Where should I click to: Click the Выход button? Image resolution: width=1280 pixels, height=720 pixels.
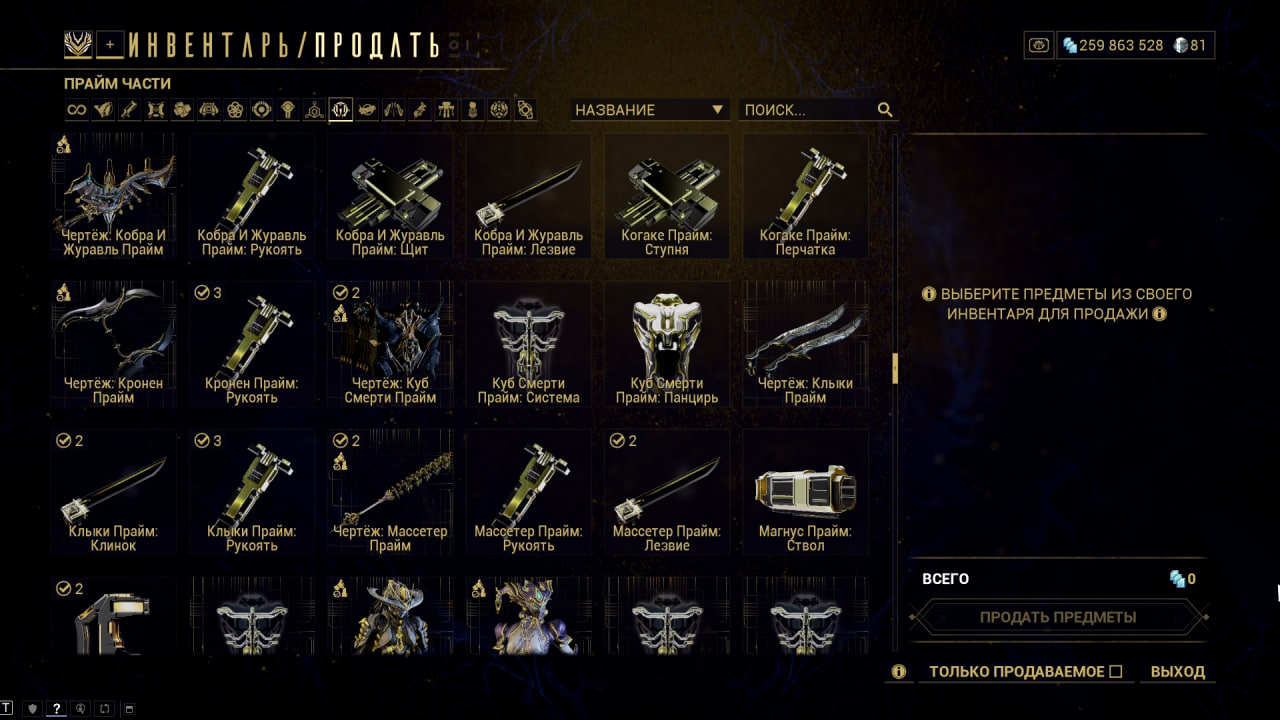1178,672
